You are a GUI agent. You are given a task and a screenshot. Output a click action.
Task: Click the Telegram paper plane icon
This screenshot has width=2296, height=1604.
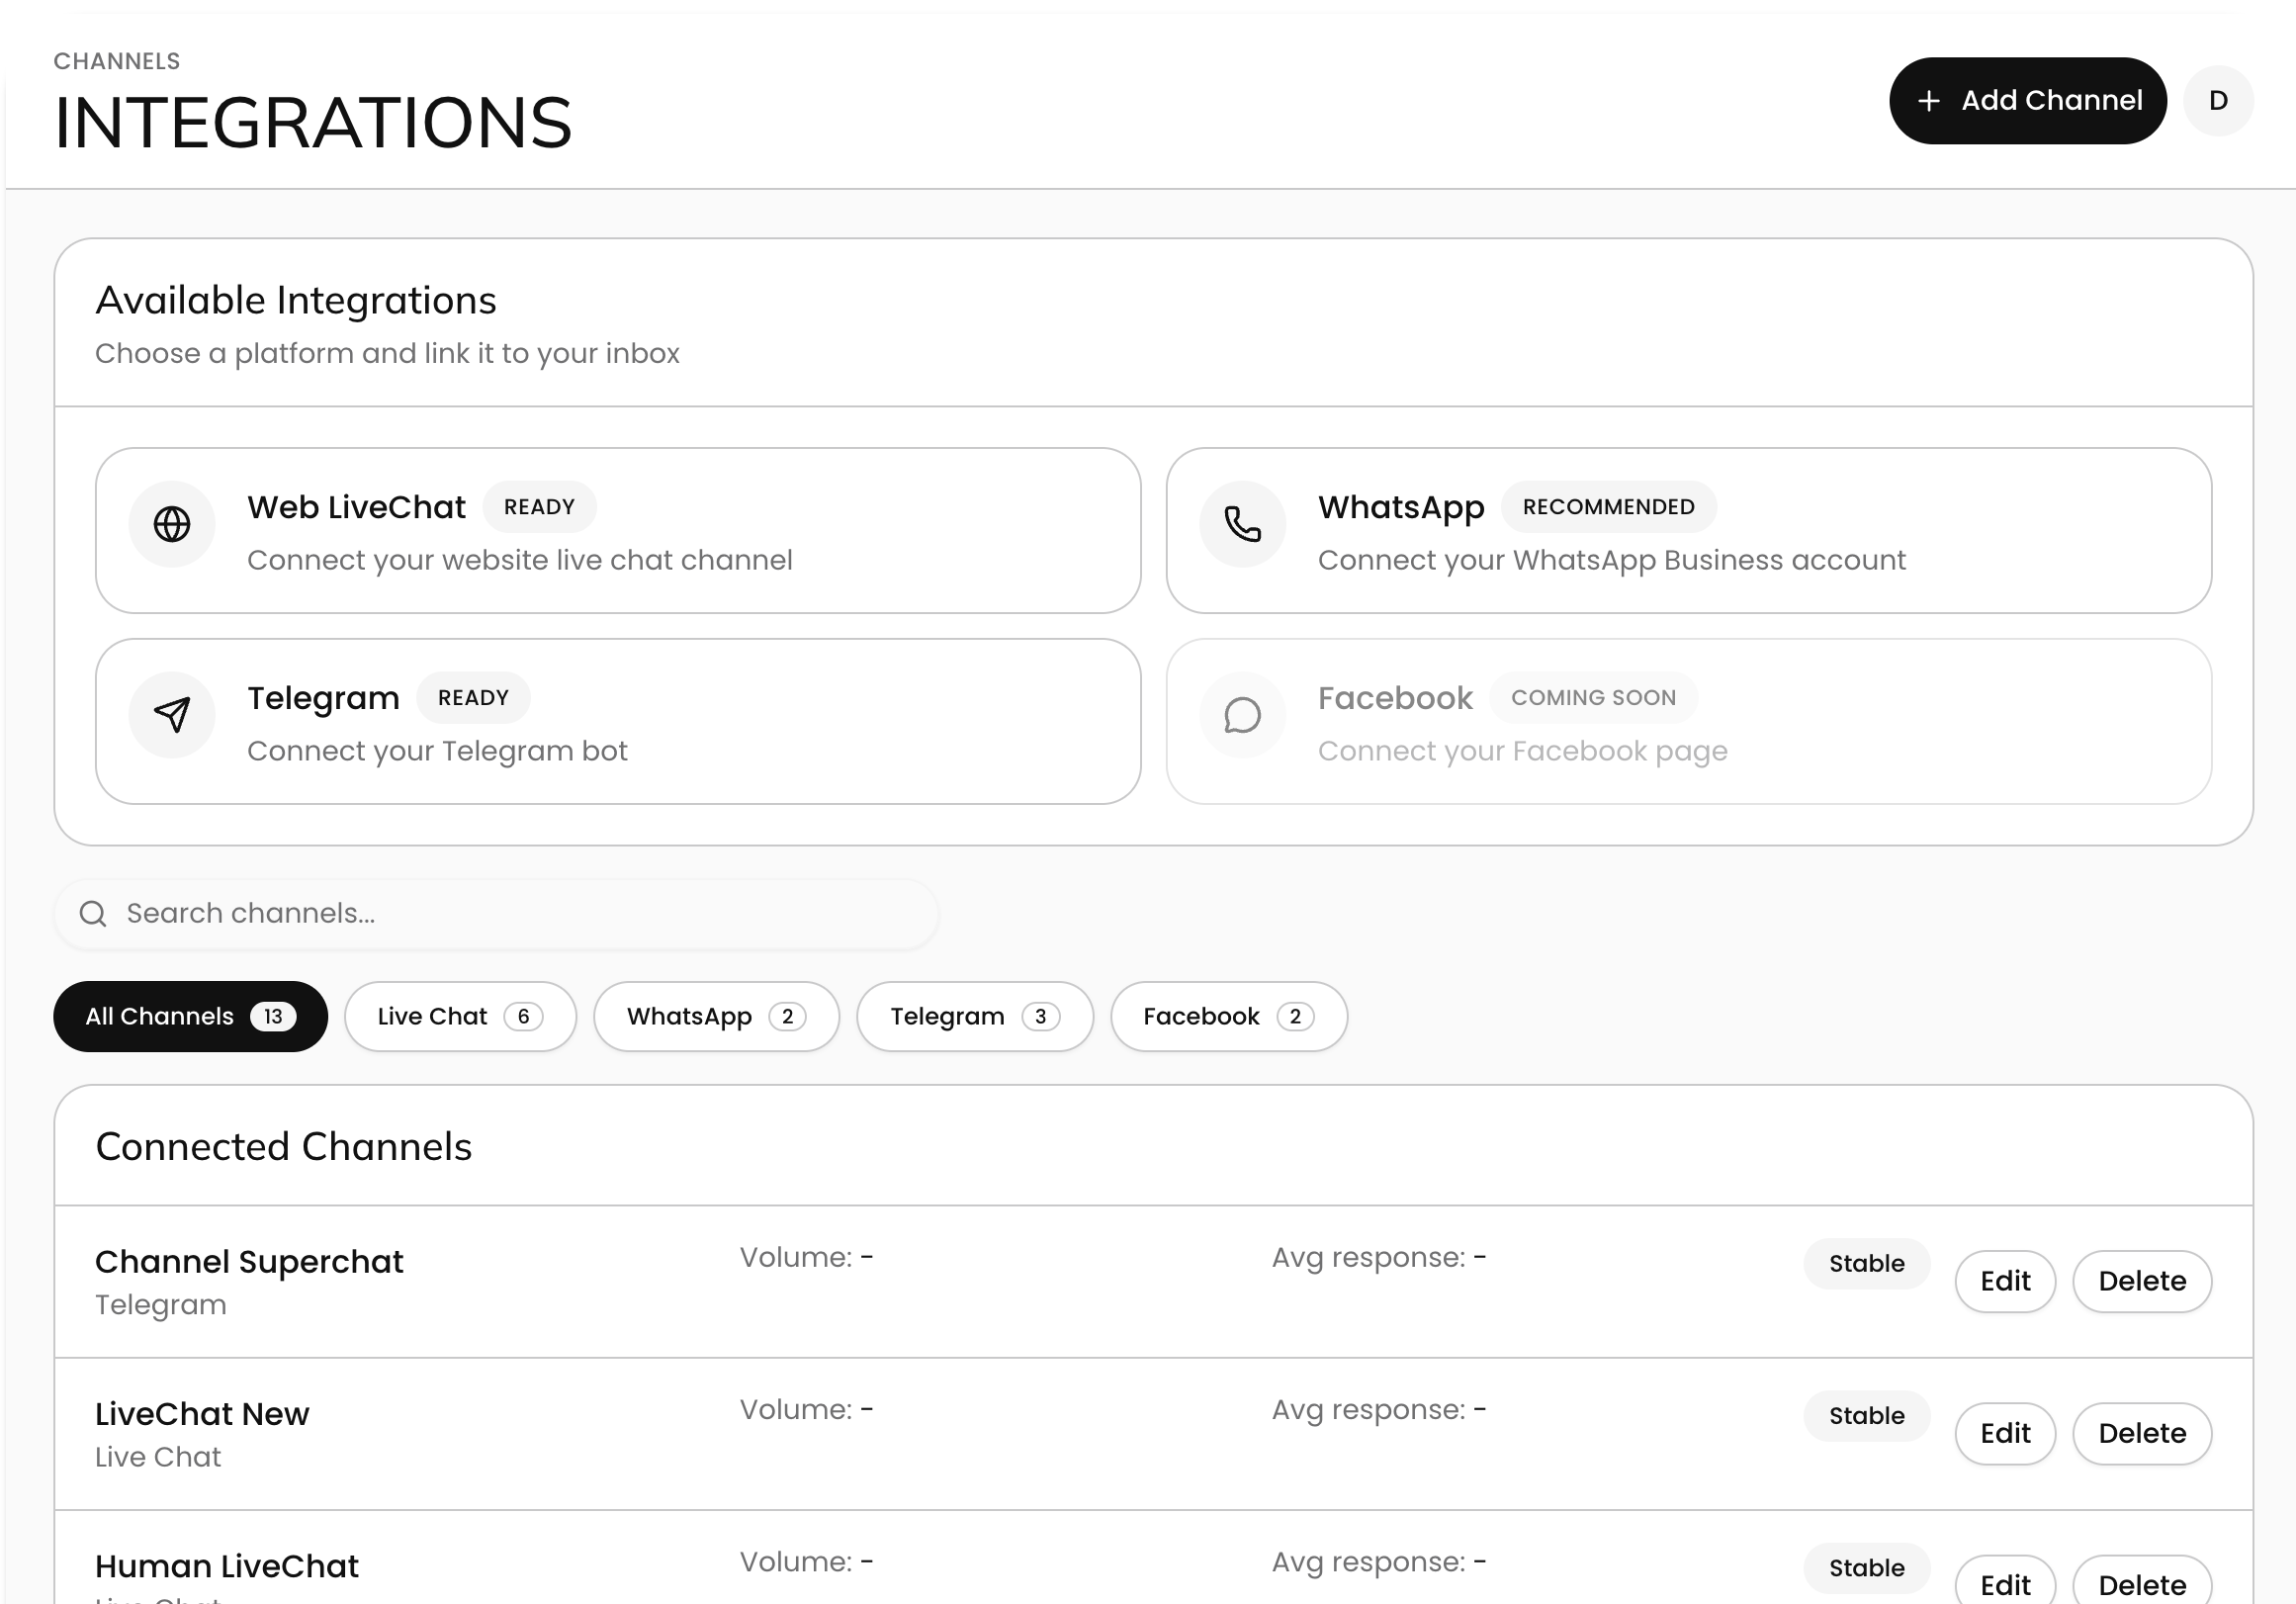click(172, 715)
